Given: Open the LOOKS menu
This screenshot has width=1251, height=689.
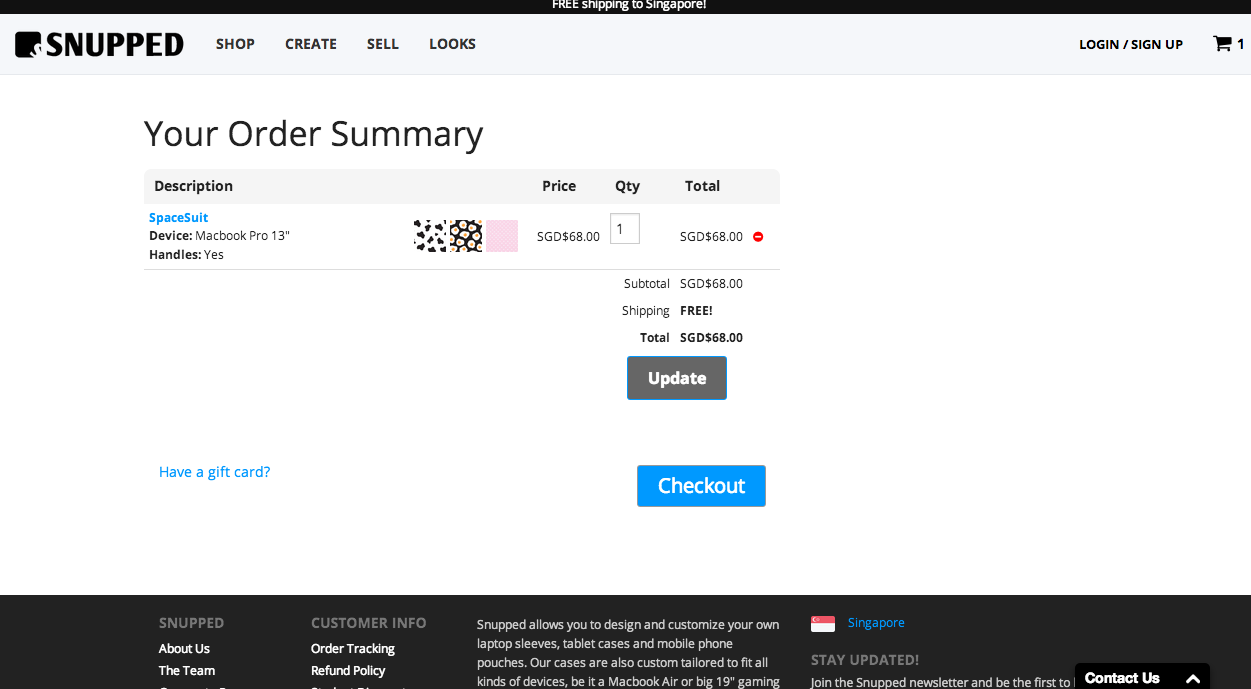Looking at the screenshot, I should (452, 44).
